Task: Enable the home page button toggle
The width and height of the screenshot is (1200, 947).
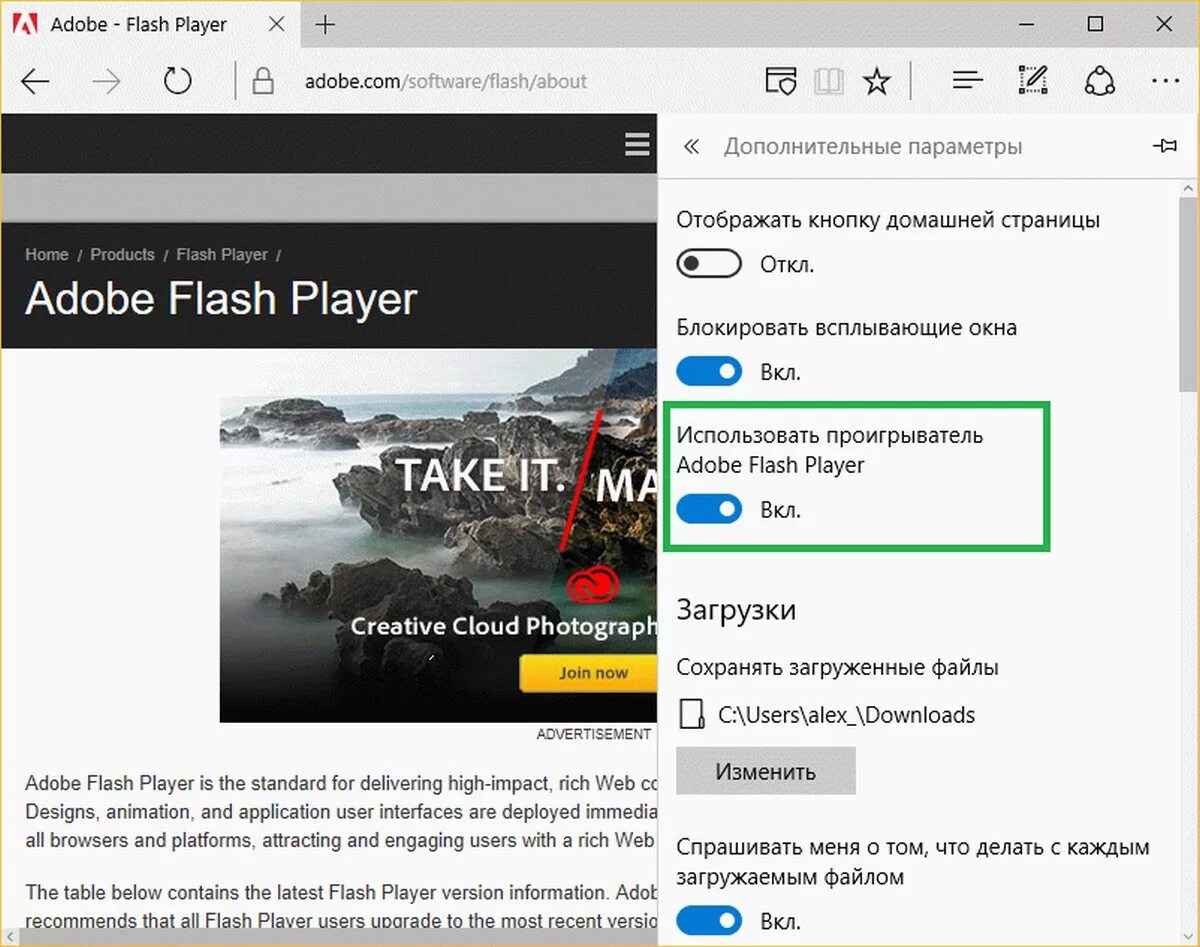Action: pos(708,263)
